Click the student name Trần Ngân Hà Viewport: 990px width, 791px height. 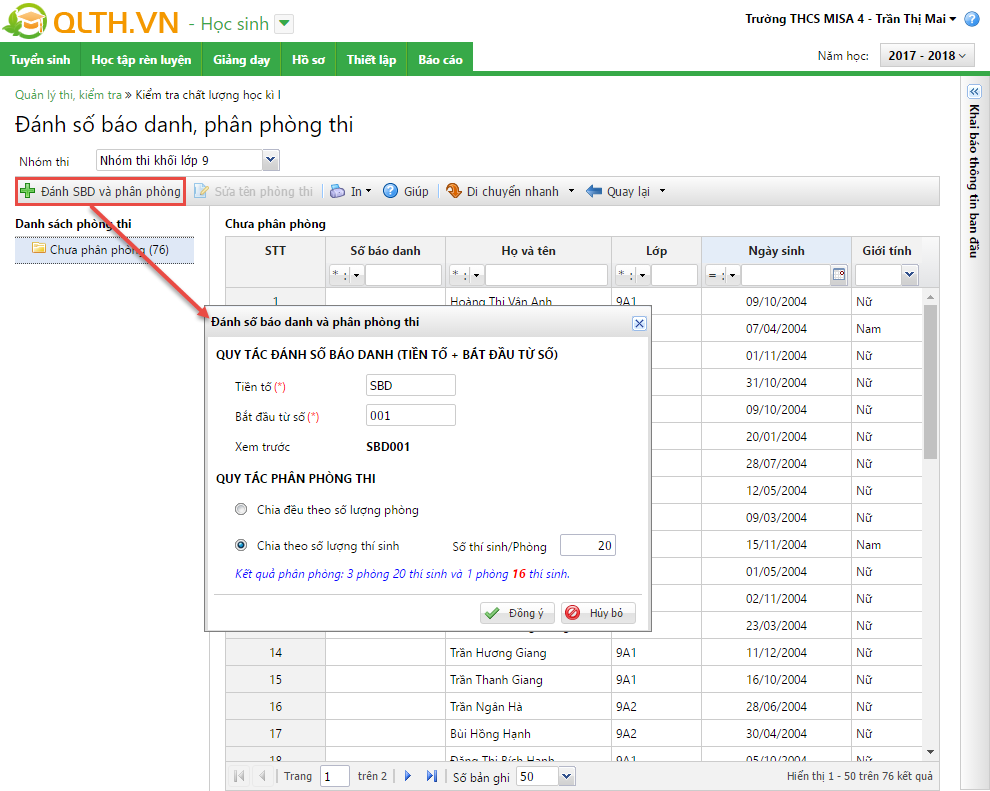pos(486,706)
